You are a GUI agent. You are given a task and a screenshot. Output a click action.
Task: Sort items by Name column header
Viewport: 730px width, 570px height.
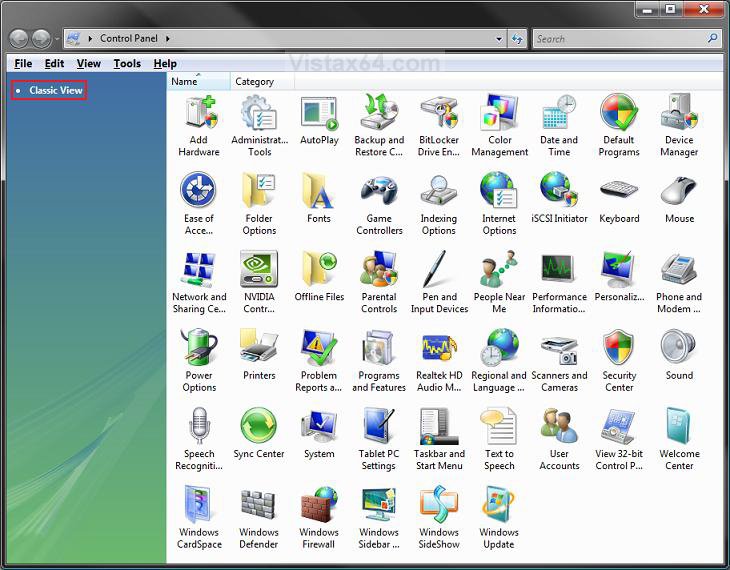click(198, 81)
